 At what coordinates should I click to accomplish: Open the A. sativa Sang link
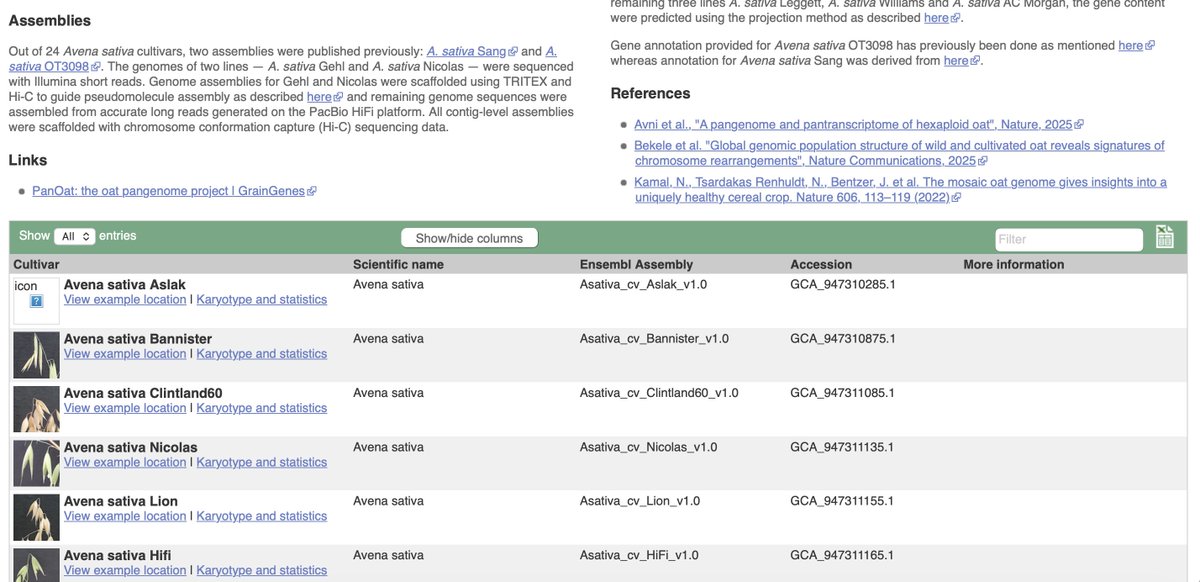click(472, 51)
